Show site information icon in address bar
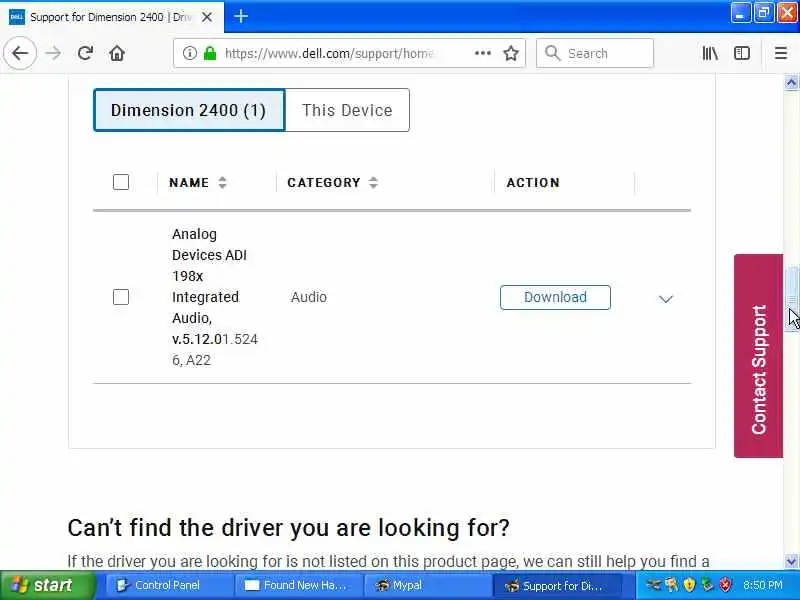800x600 pixels. [x=189, y=53]
